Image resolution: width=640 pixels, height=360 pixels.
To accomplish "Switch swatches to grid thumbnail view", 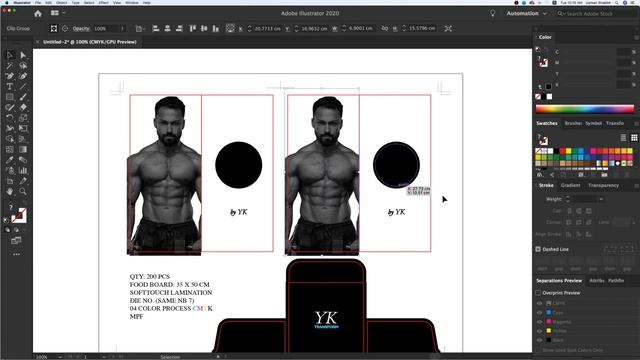I will tap(634, 138).
